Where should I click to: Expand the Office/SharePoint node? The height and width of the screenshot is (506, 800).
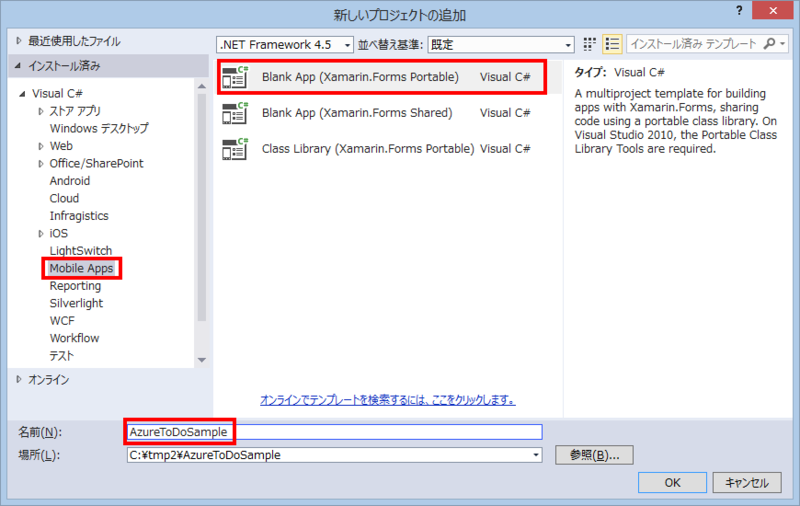pos(41,164)
